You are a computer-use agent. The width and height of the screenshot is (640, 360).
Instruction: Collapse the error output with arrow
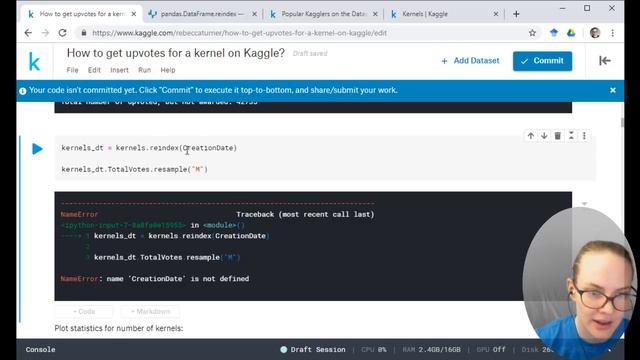tap(584, 203)
